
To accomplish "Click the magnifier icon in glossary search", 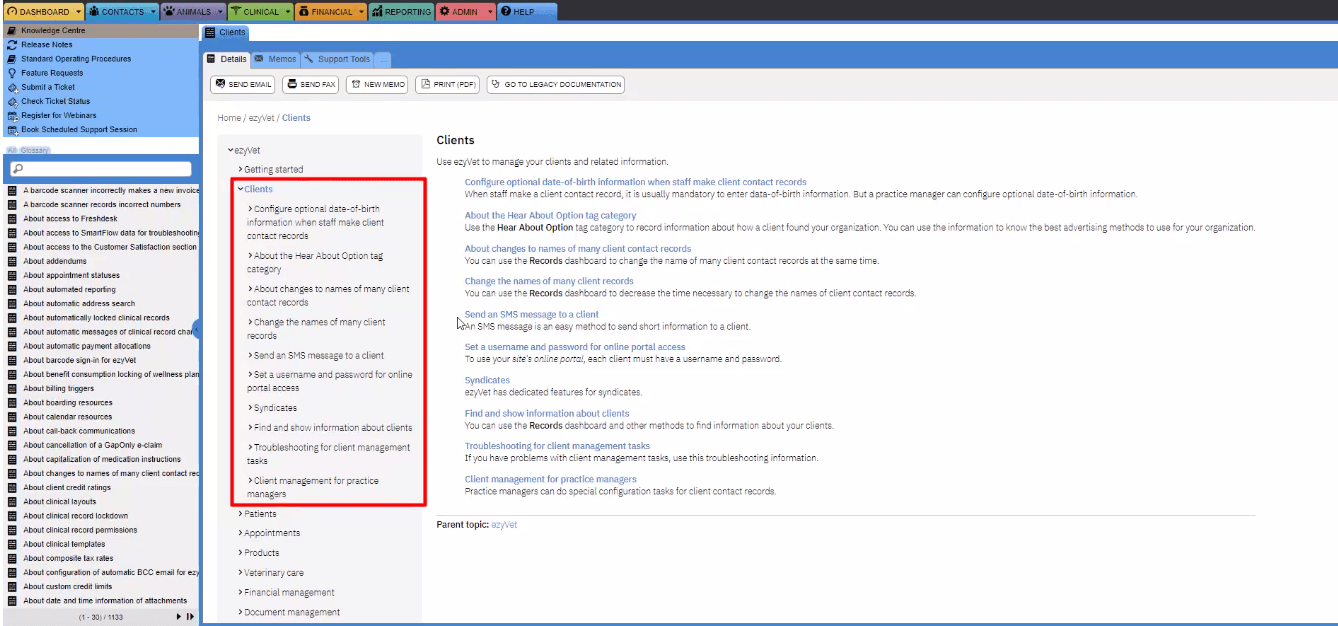I will point(16,169).
